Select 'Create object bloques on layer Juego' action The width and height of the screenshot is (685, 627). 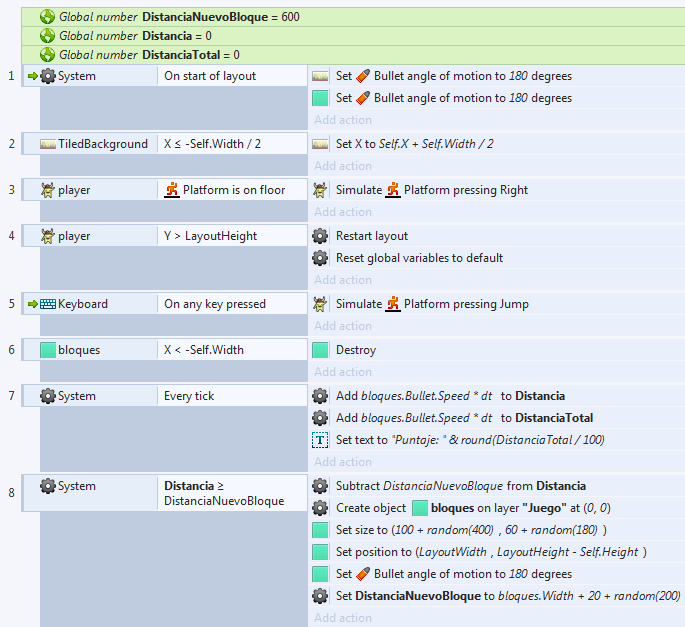coord(473,508)
